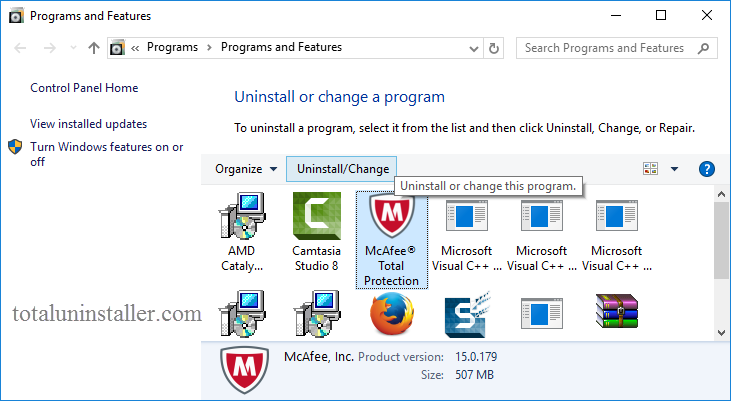The image size is (731, 401).
Task: Expand the Programs breadcrumb arrow
Action: point(209,48)
